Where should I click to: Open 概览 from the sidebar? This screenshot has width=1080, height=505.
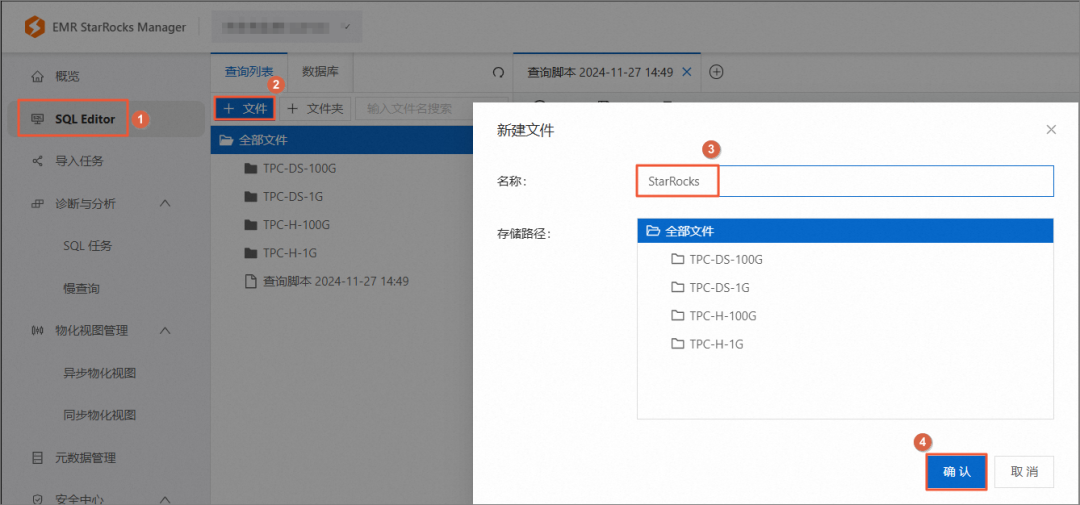tap(67, 76)
